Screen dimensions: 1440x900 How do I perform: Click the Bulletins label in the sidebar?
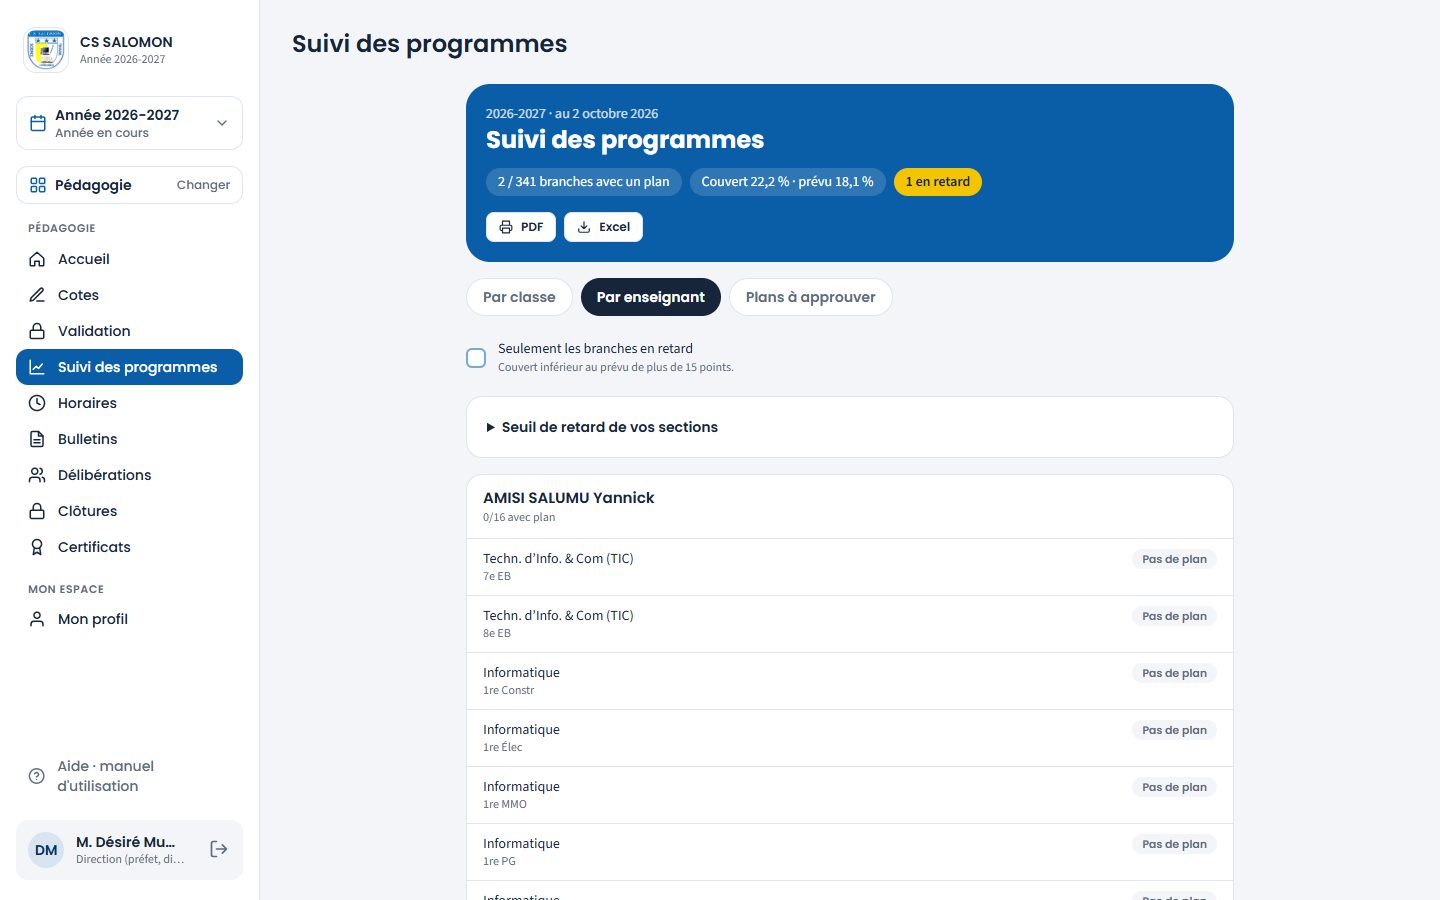pyautogui.click(x=88, y=439)
